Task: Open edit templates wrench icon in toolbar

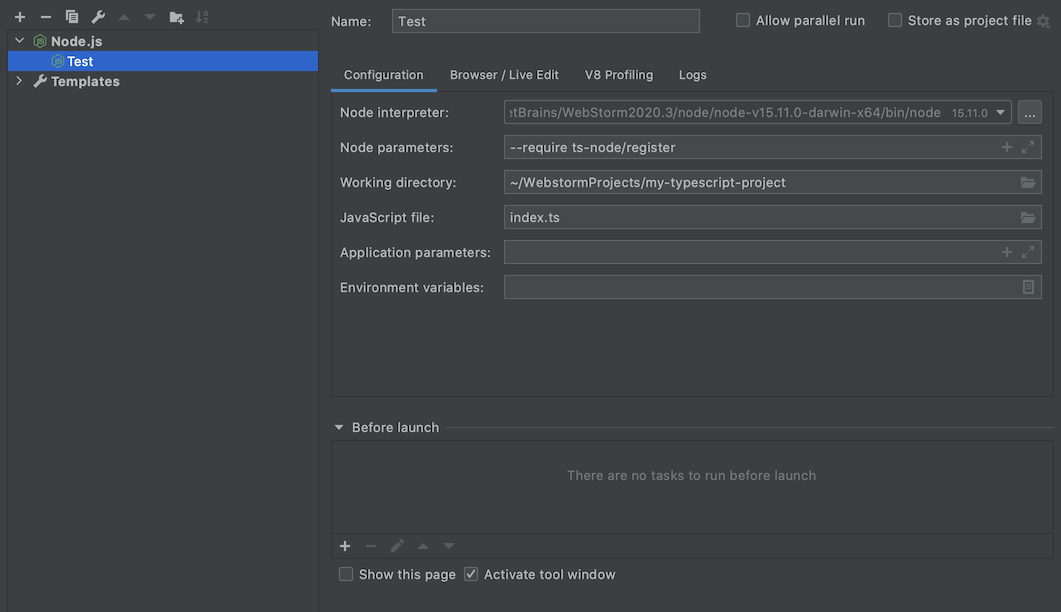Action: click(98, 17)
